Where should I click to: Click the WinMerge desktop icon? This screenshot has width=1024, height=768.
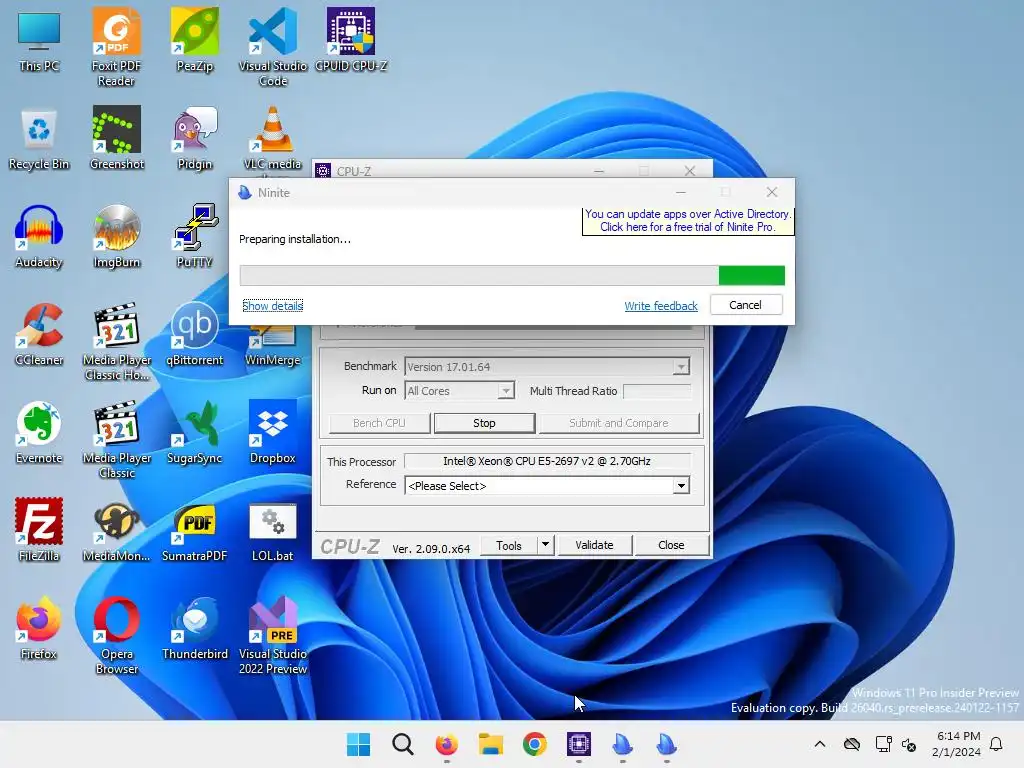[x=273, y=346]
